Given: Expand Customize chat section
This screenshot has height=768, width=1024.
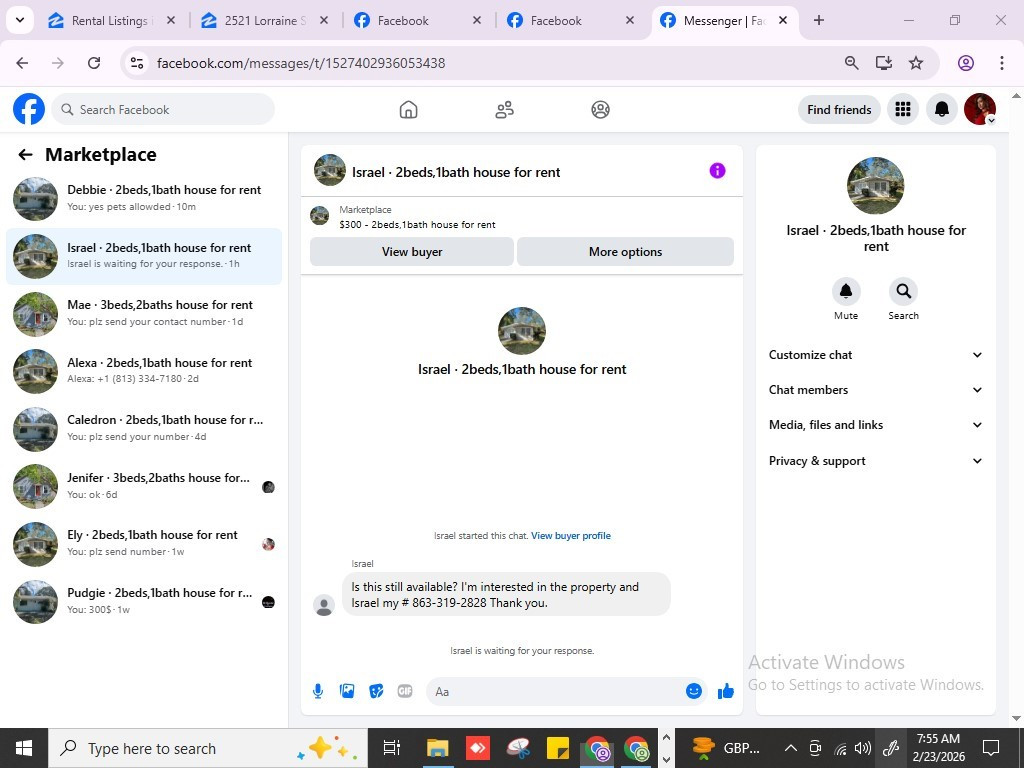Looking at the screenshot, I should click(875, 355).
